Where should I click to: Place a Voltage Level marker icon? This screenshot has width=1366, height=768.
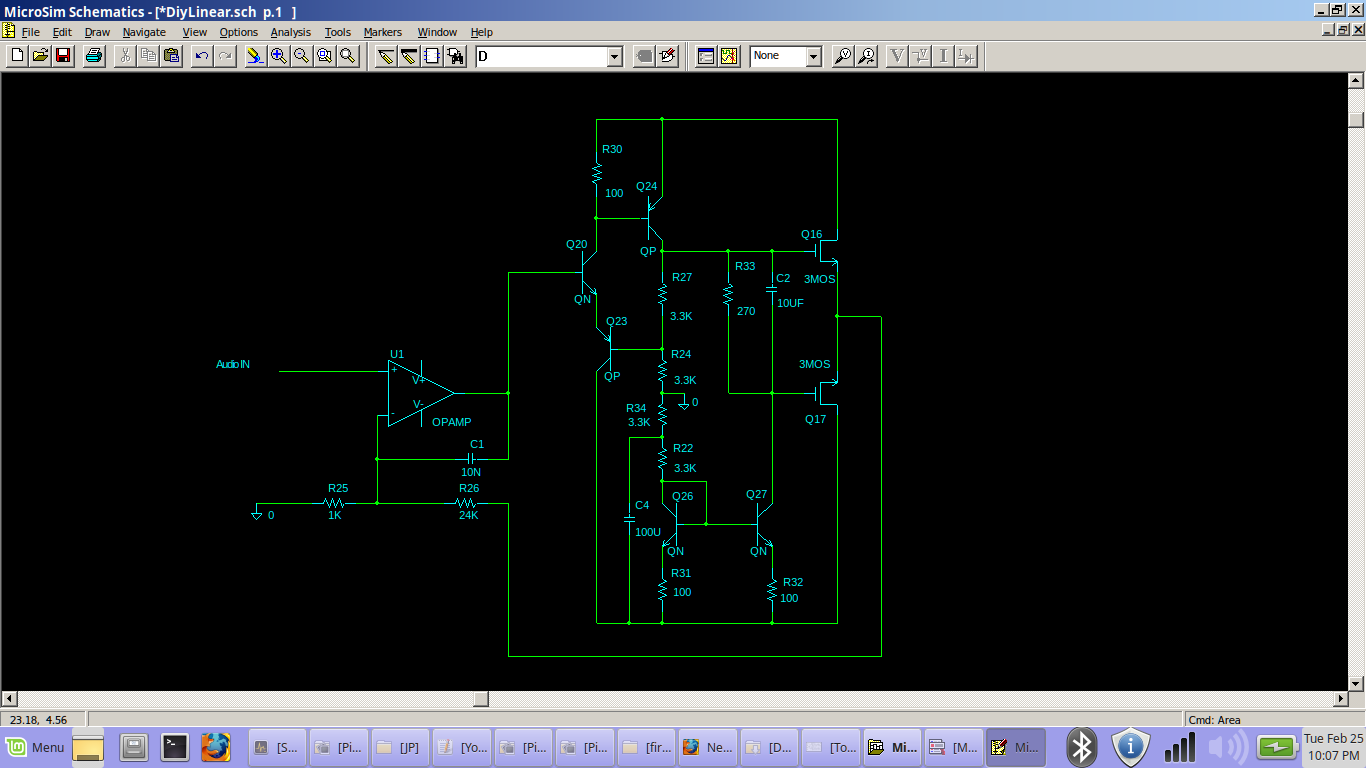coord(843,56)
